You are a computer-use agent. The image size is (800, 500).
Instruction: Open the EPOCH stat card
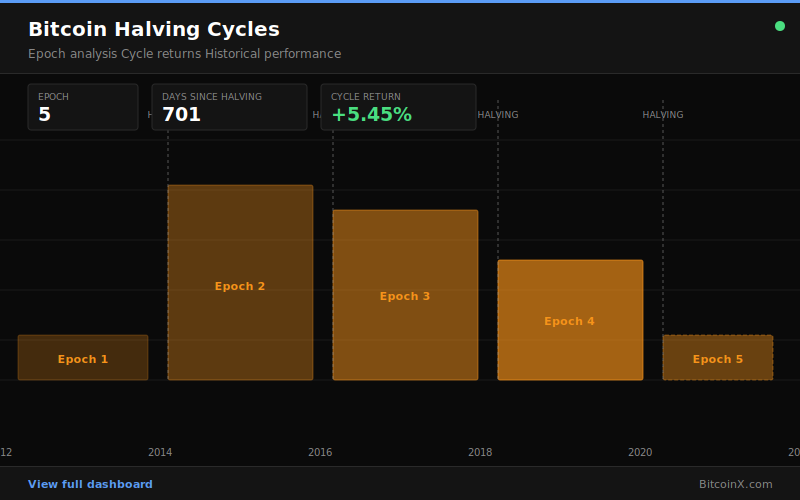click(83, 107)
